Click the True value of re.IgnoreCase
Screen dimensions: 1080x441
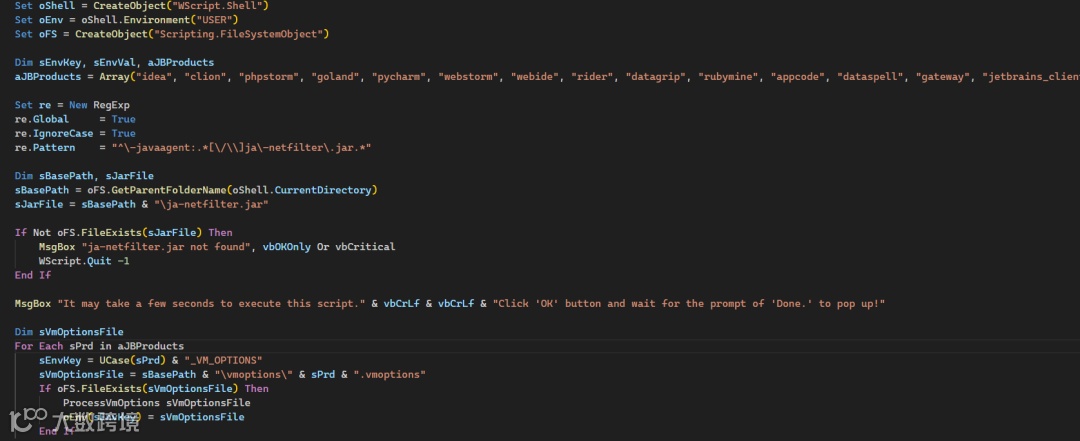click(123, 133)
